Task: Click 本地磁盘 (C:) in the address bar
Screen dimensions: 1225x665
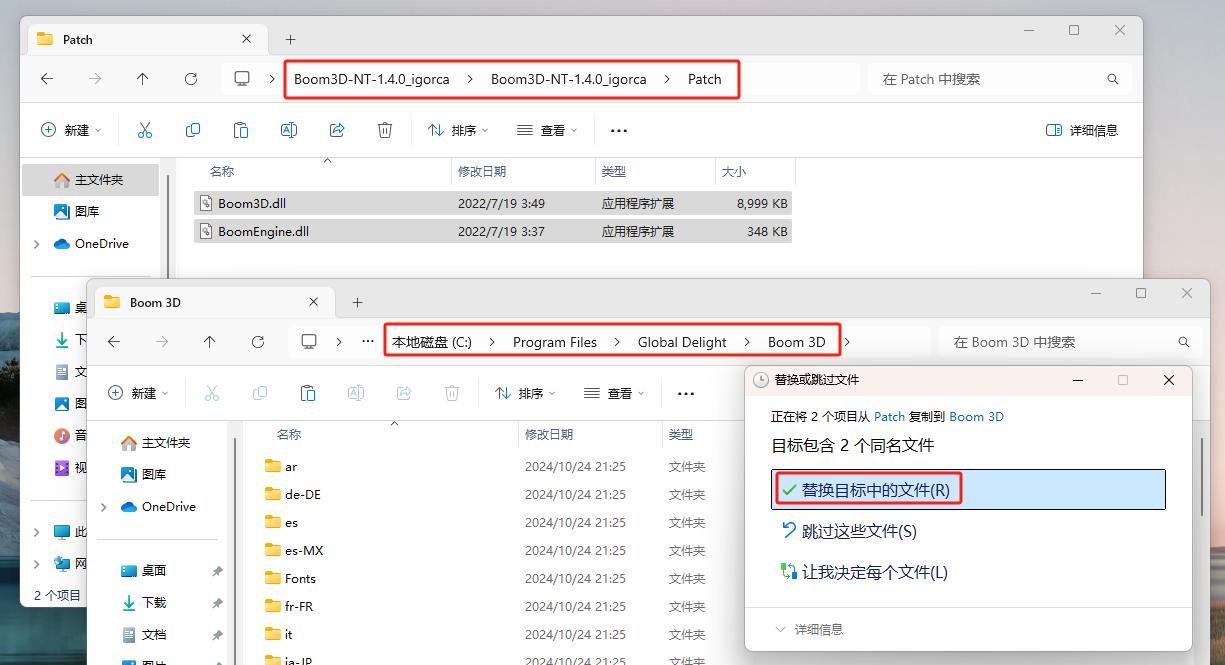Action: click(x=431, y=342)
